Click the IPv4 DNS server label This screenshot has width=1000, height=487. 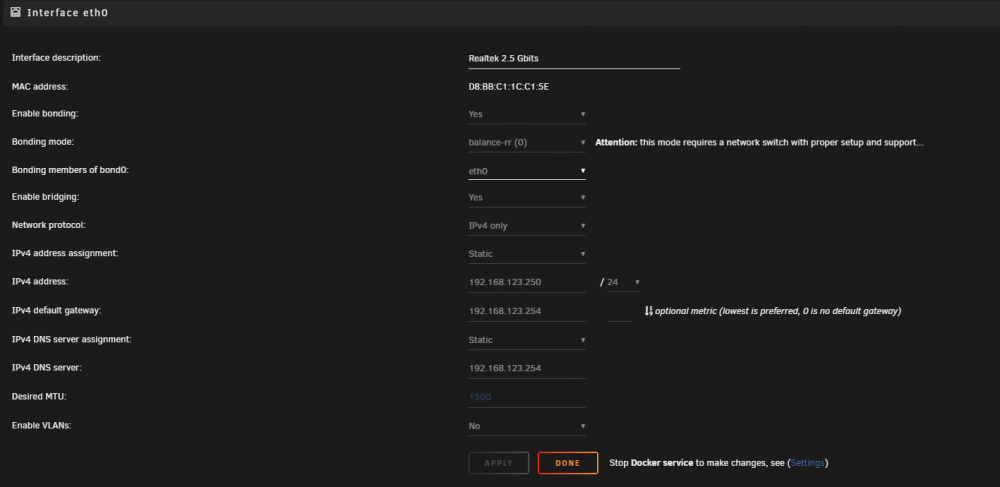pos(47,368)
